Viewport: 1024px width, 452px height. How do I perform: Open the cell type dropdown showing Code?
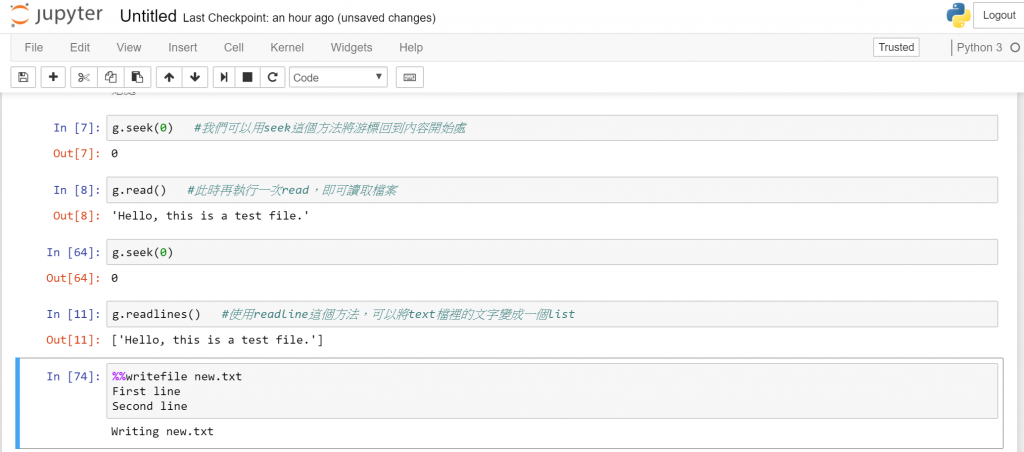coord(338,77)
